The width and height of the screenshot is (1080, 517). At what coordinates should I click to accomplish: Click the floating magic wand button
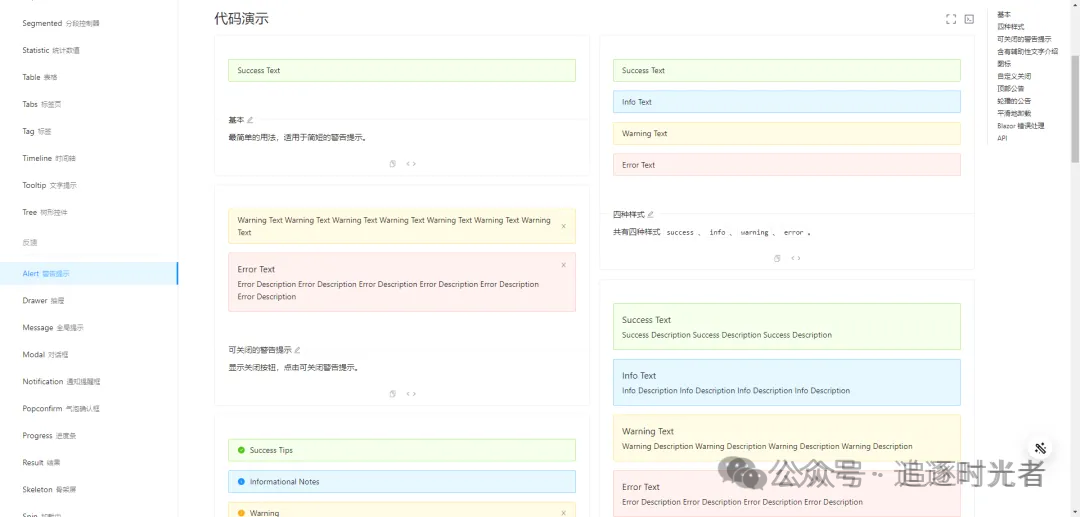click(x=1040, y=448)
